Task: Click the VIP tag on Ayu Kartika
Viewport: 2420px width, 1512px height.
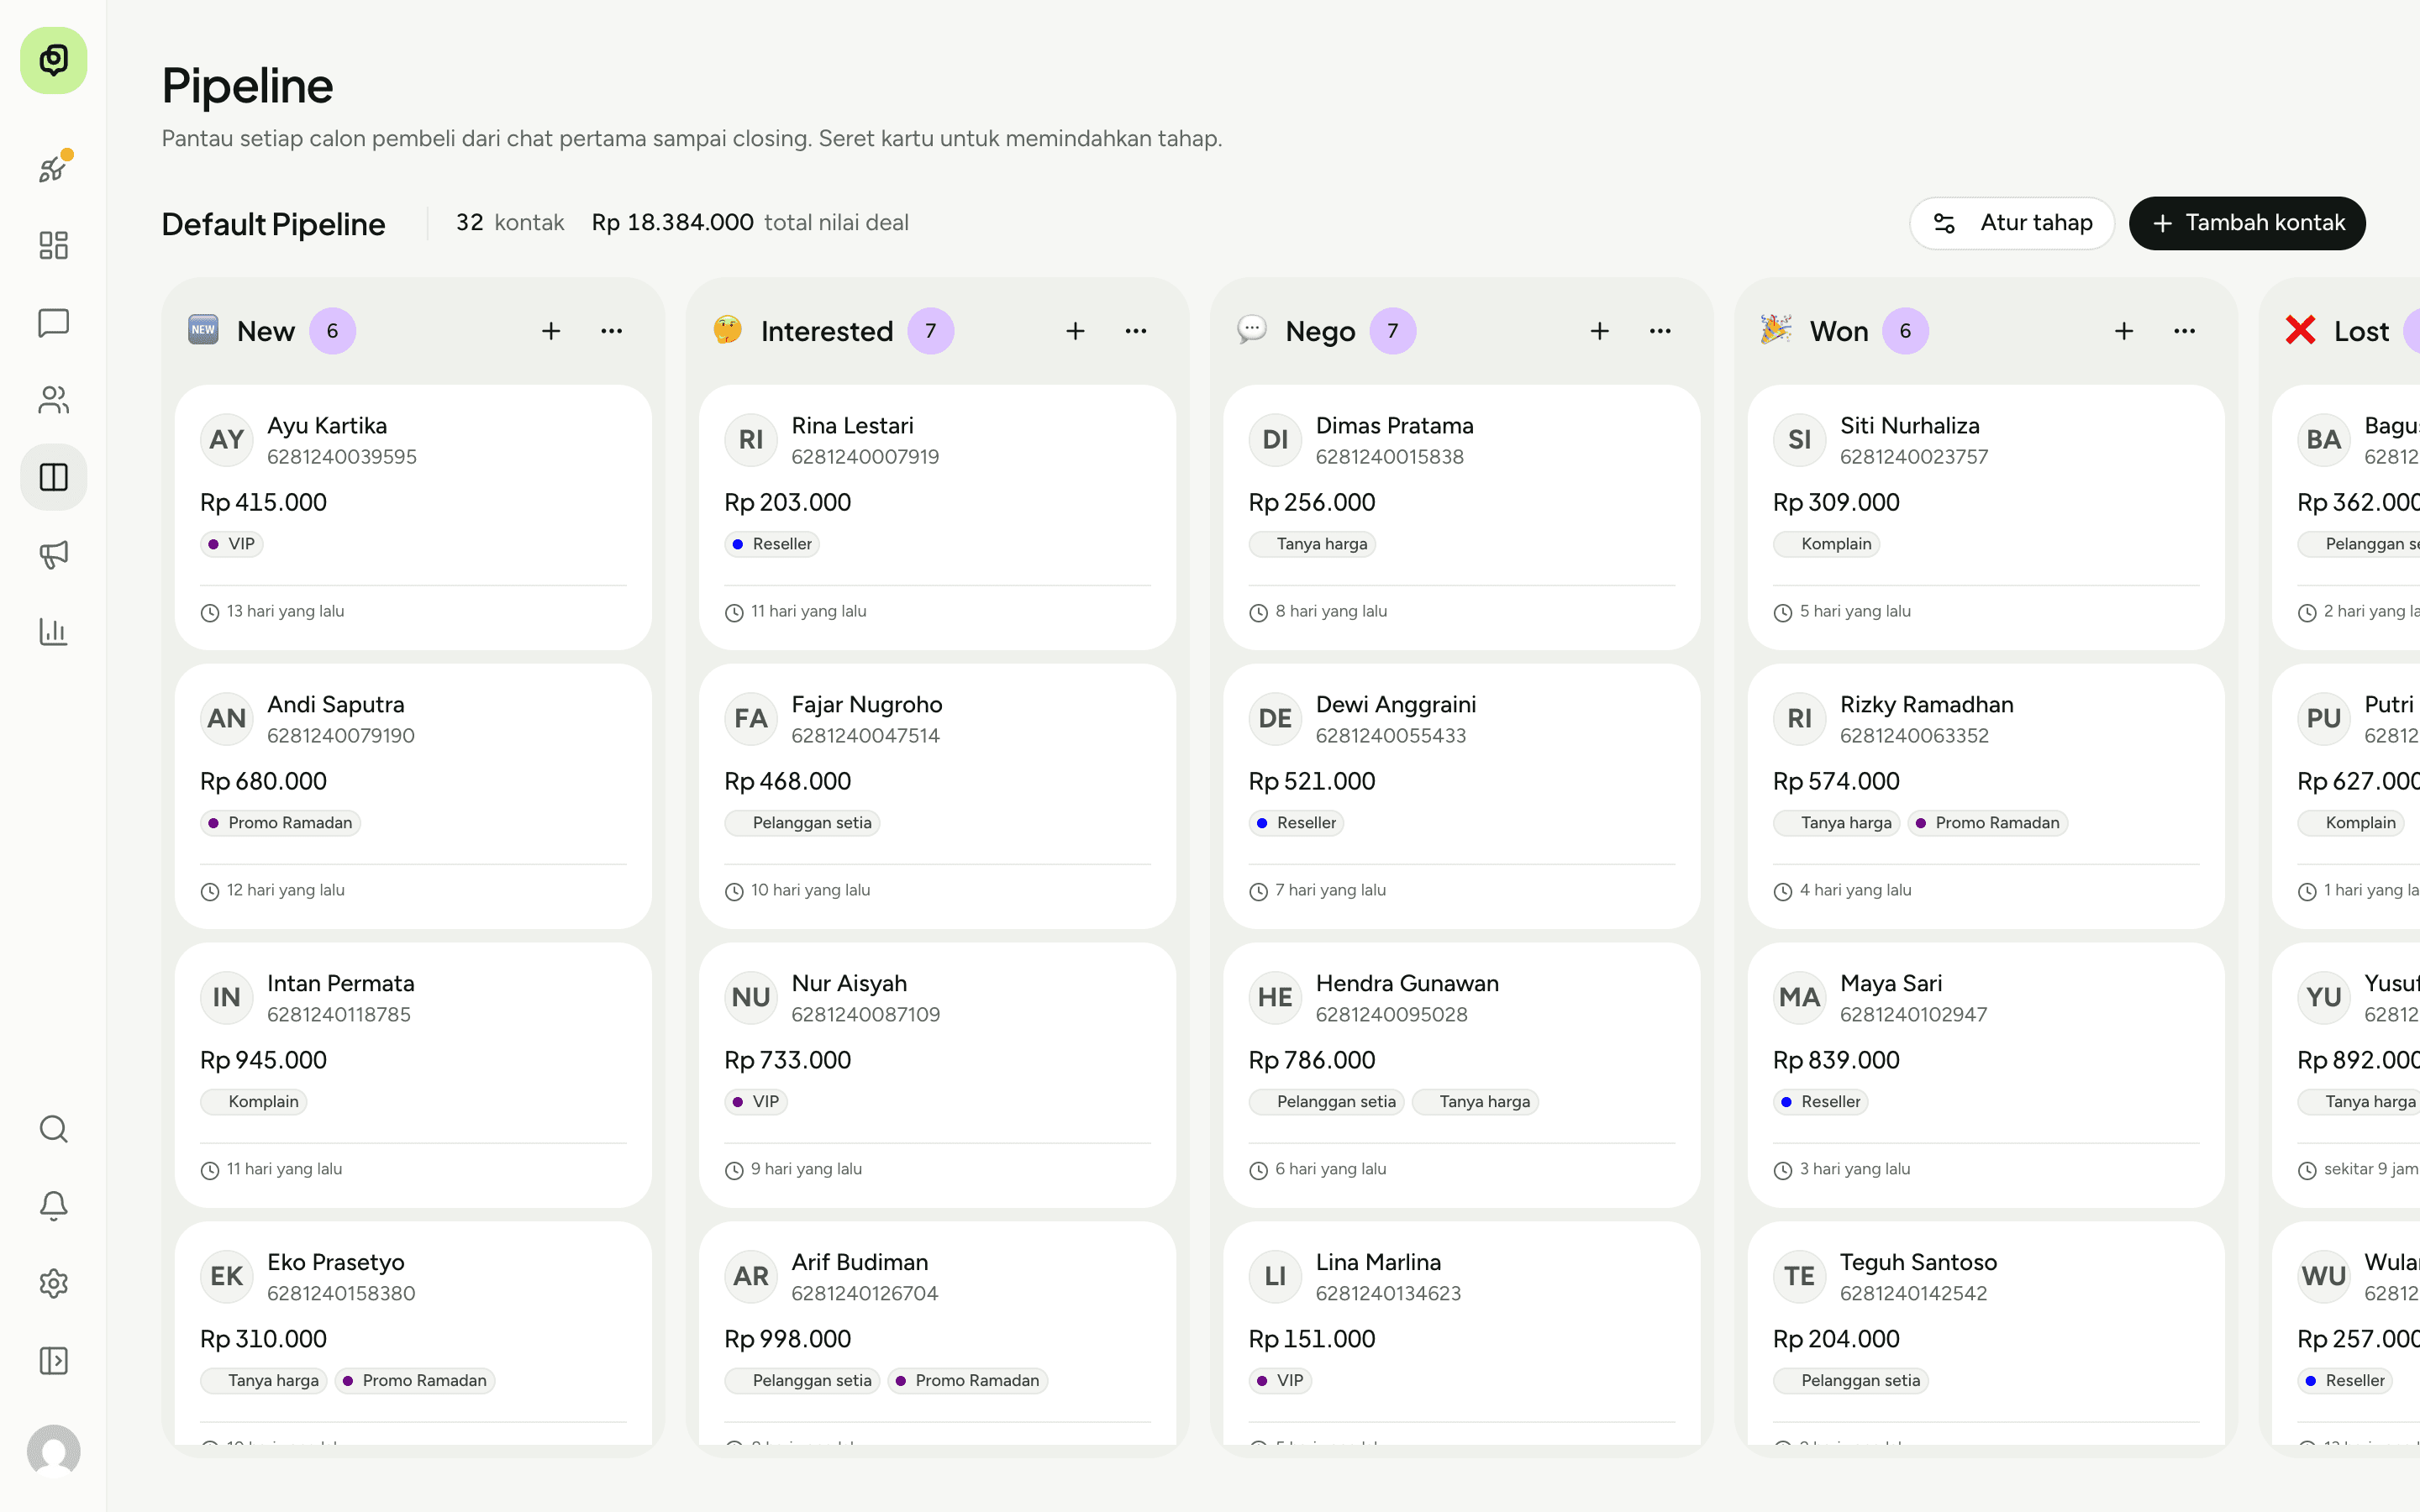Action: click(232, 544)
